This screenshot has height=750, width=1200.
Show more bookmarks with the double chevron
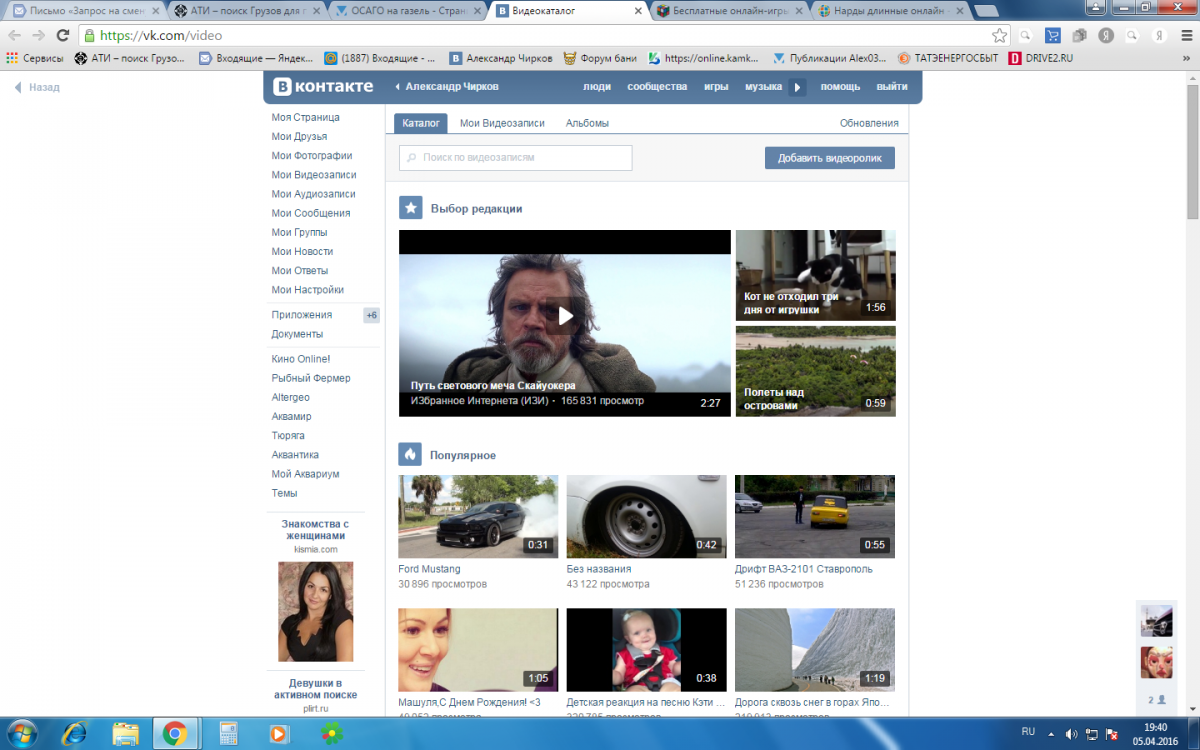(1189, 58)
